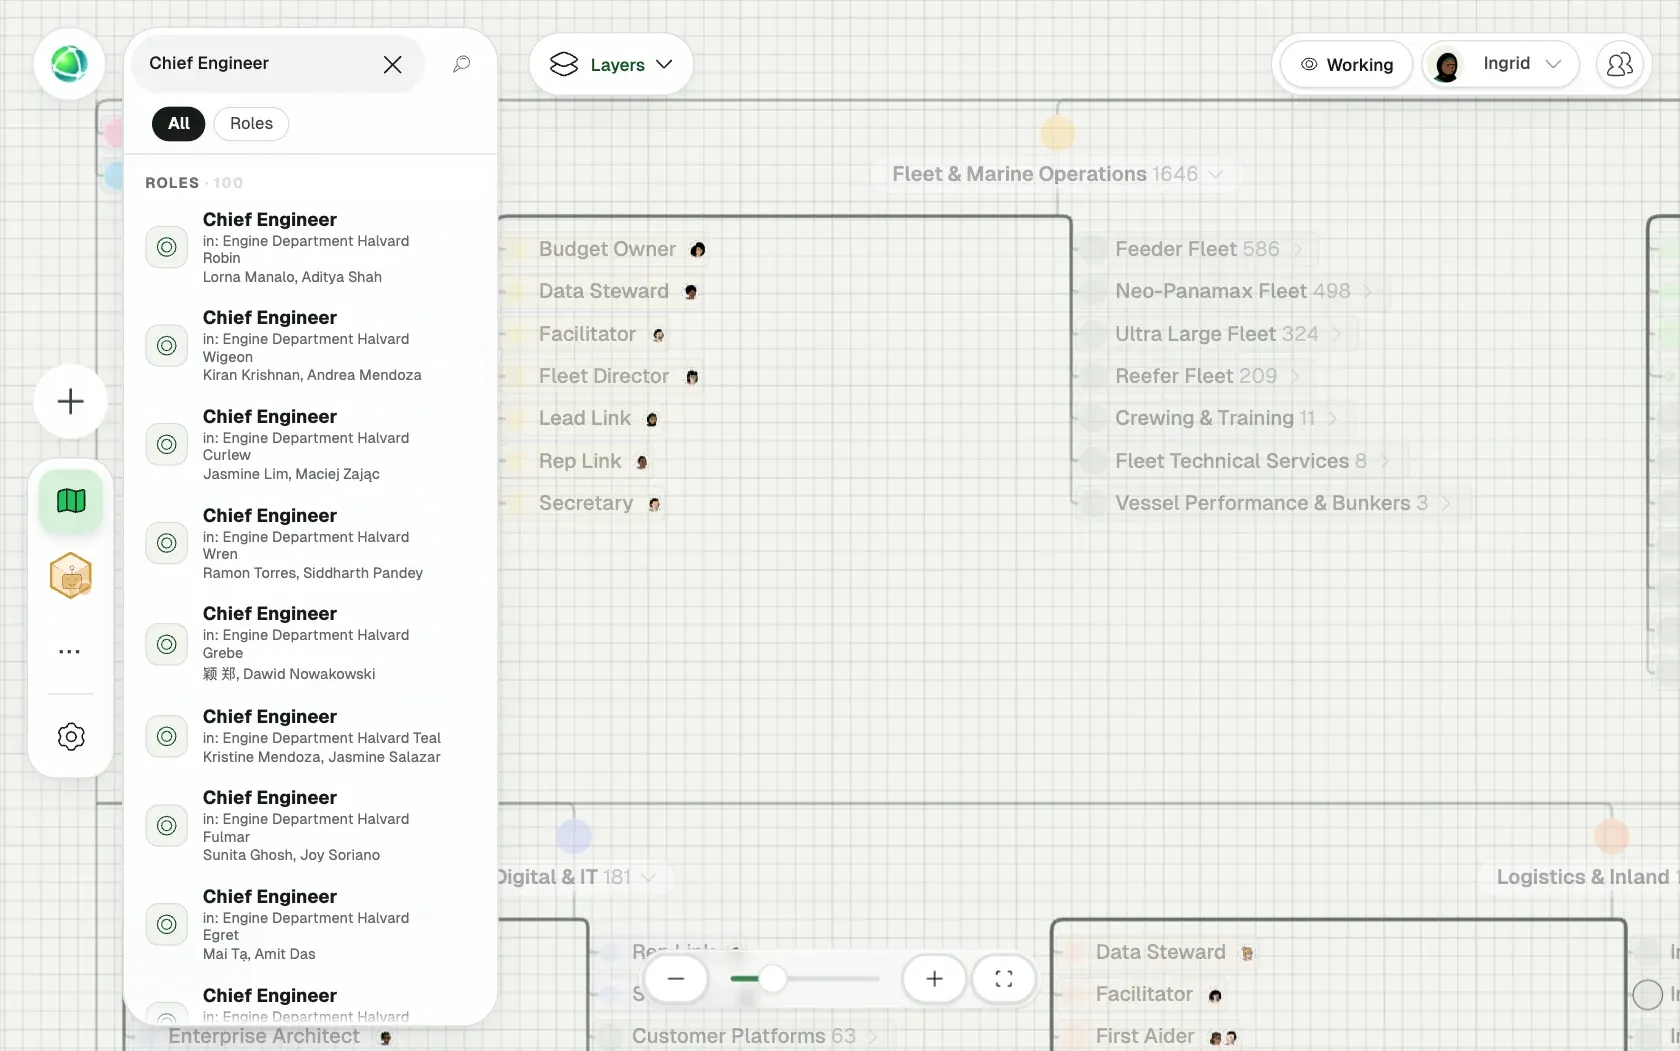Open Chief Engineer in Halvard Wigeon result
The image size is (1680, 1051).
310,346
